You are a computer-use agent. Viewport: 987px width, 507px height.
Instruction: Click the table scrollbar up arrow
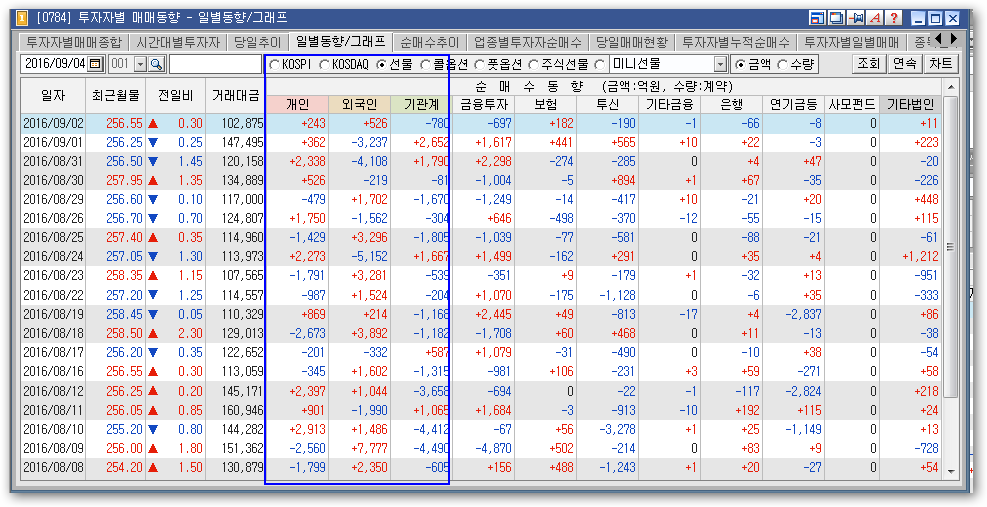(950, 87)
